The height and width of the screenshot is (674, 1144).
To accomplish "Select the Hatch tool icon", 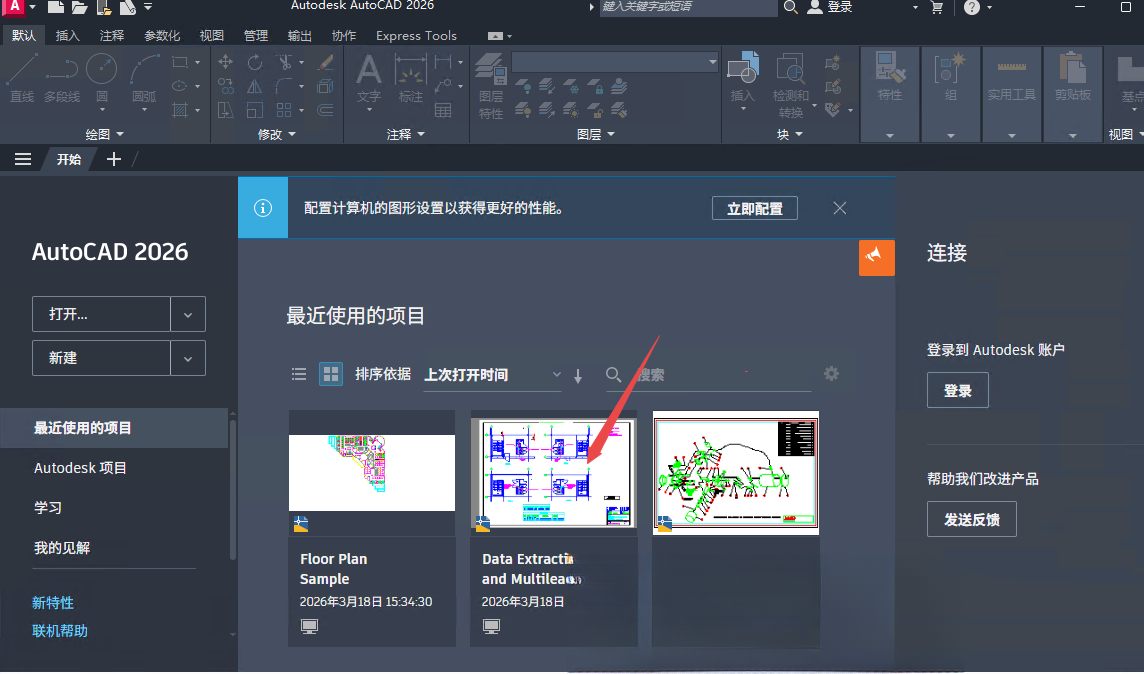I will pos(179,110).
